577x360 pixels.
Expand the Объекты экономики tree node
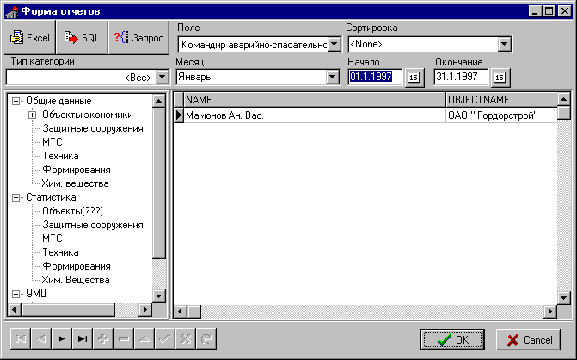(x=32, y=115)
